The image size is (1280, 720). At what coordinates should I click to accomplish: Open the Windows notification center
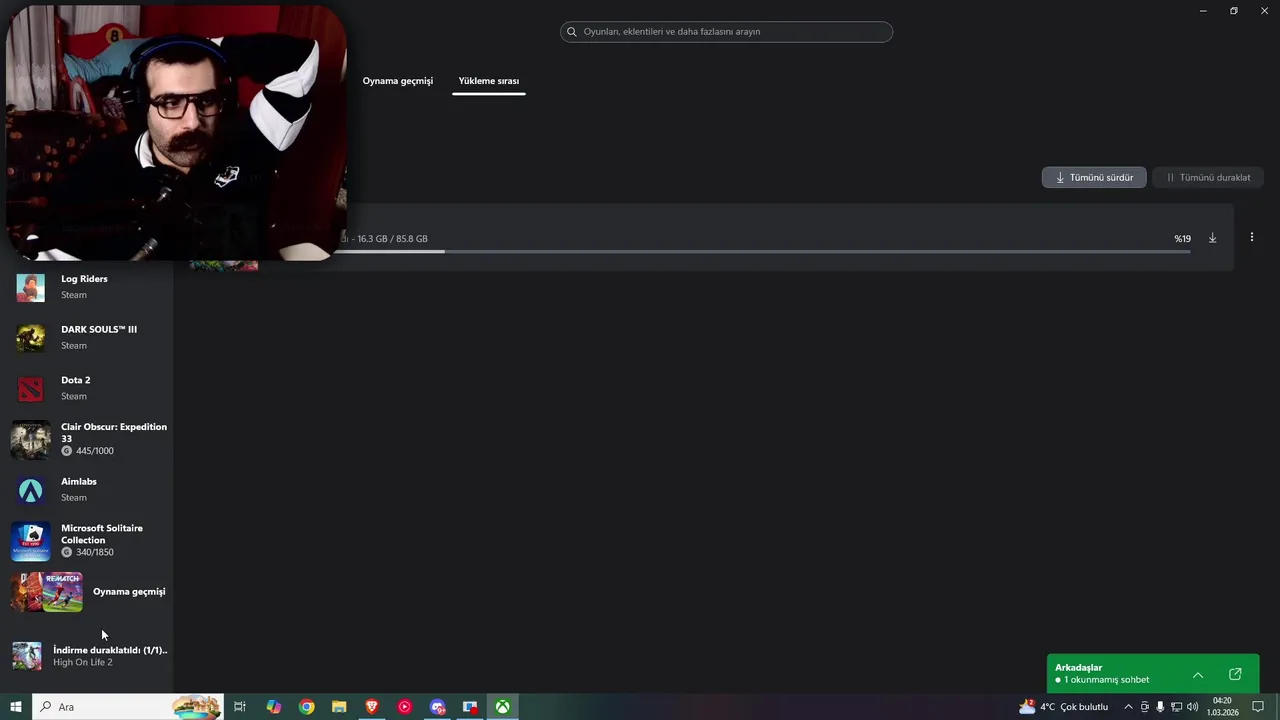tap(1258, 707)
